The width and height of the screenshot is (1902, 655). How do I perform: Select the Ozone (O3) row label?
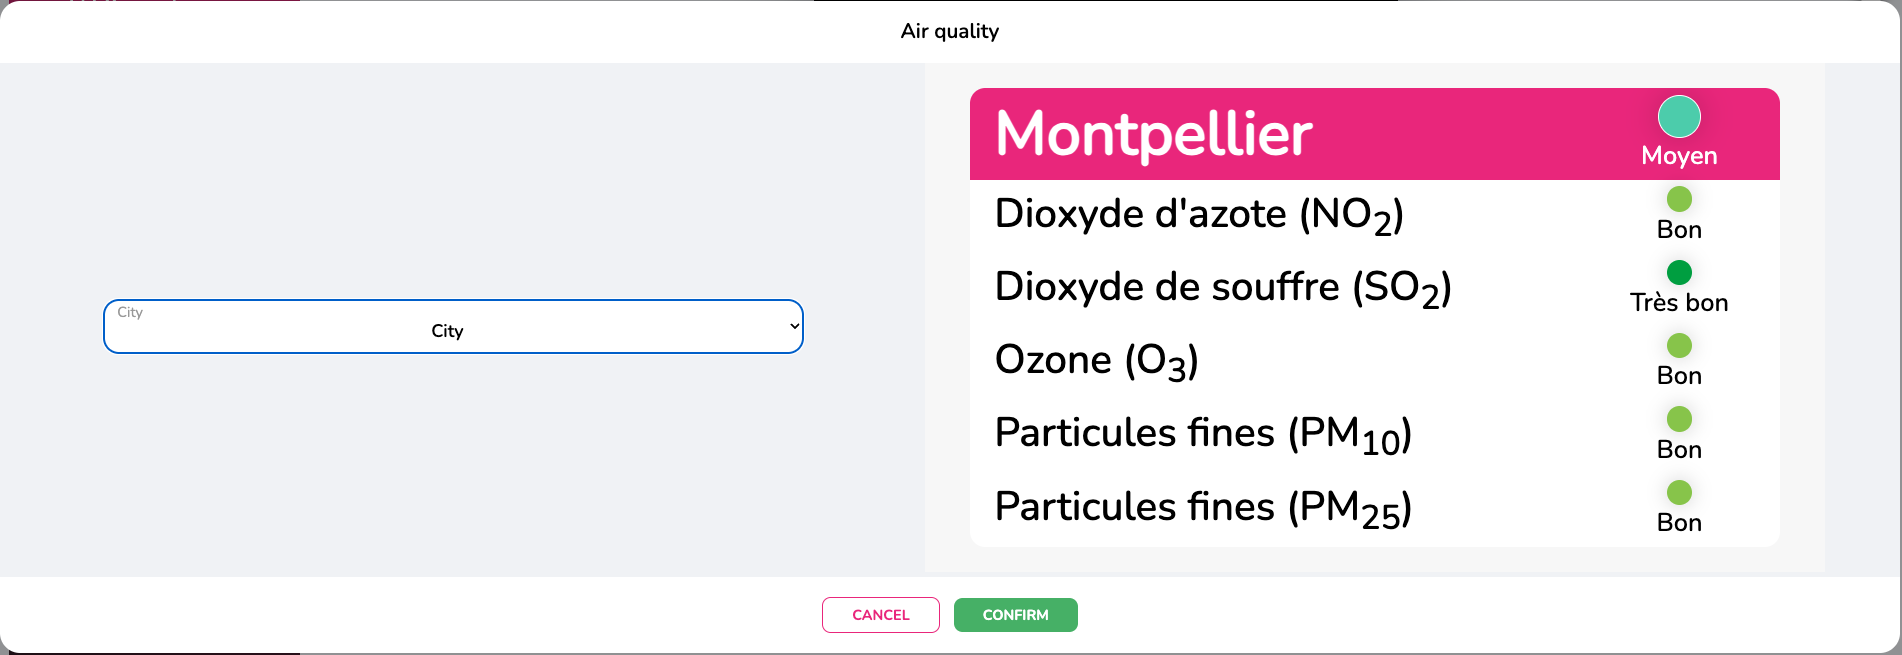(x=1096, y=361)
